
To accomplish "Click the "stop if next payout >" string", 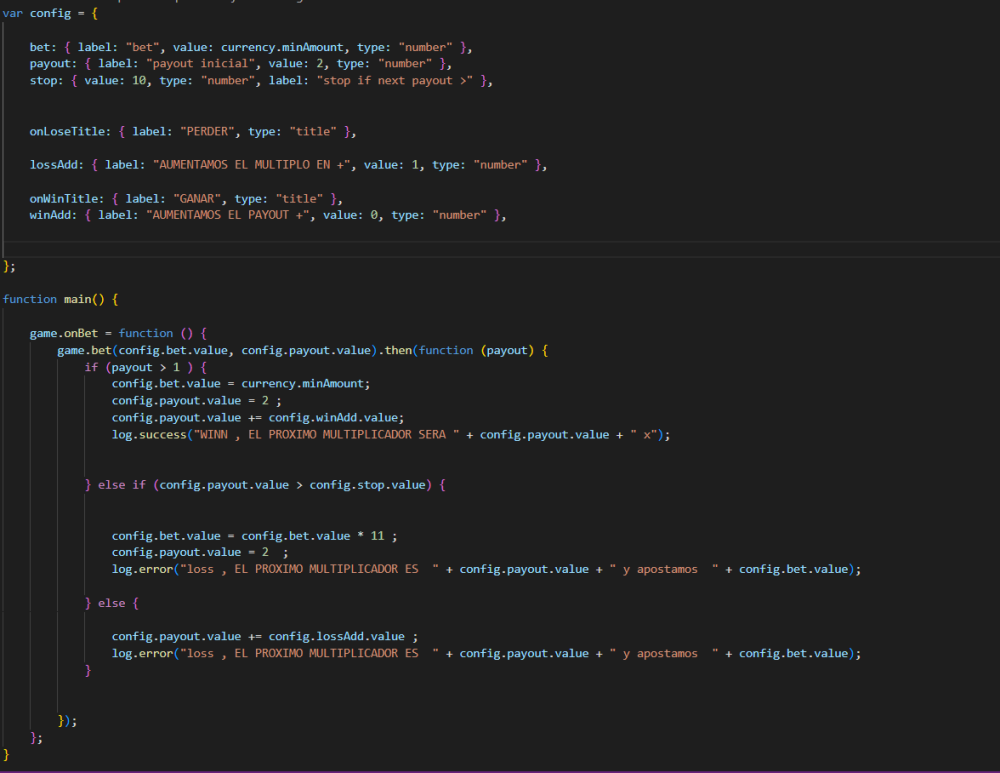I will tap(395, 80).
